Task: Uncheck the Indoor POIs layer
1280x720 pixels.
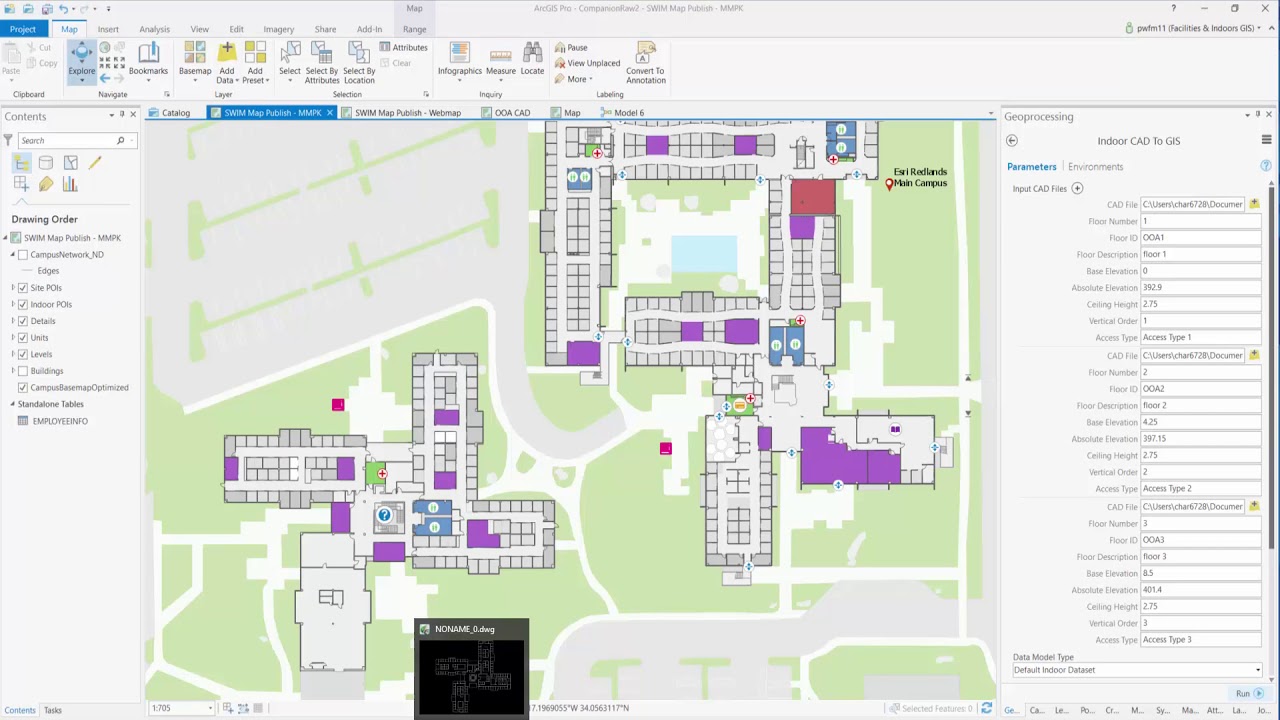Action: tap(23, 305)
